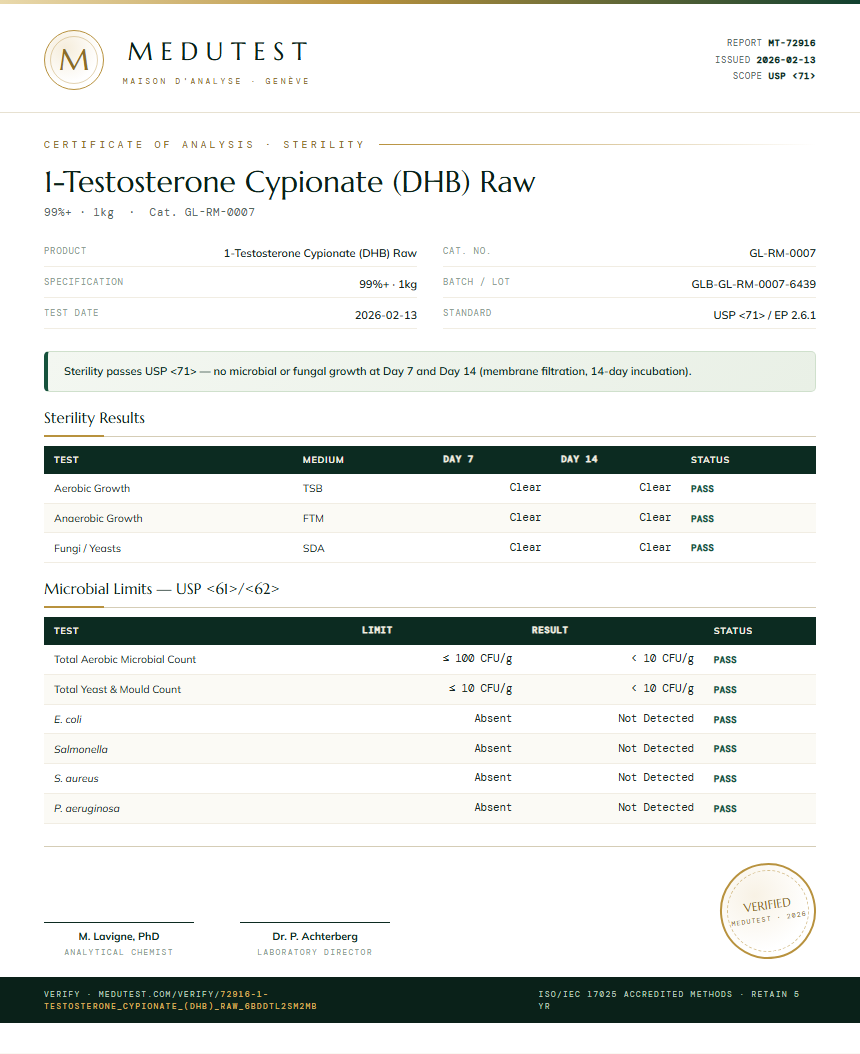Click the Sterility Results section heading
Screen dimensions: 860x1054
pos(94,418)
